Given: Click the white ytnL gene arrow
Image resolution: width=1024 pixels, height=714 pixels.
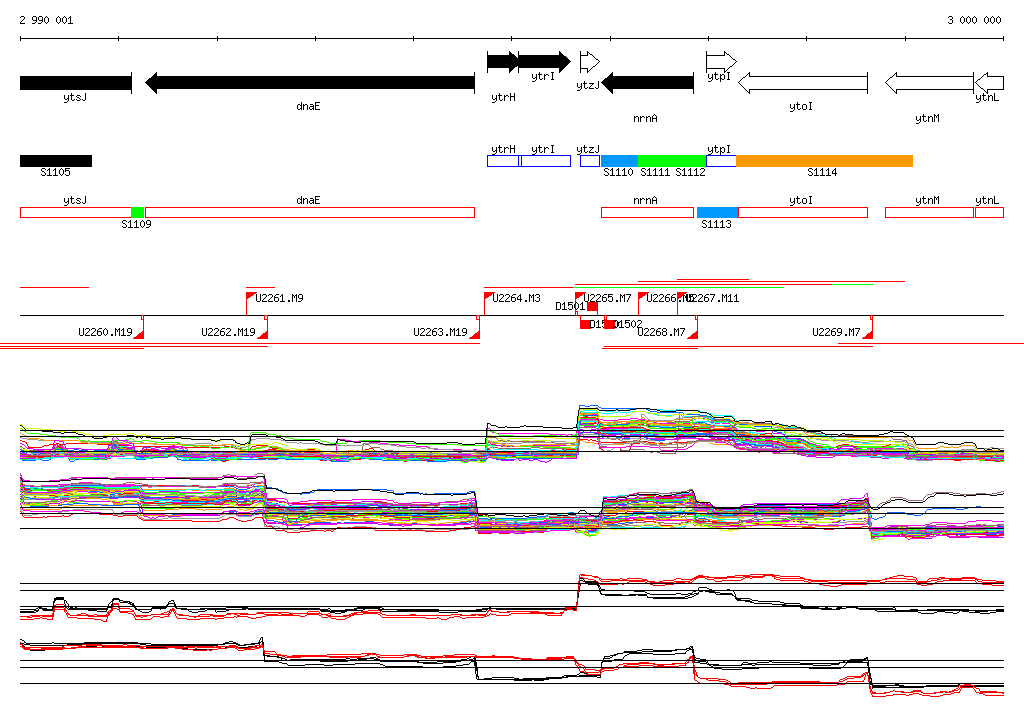Looking at the screenshot, I should [989, 83].
